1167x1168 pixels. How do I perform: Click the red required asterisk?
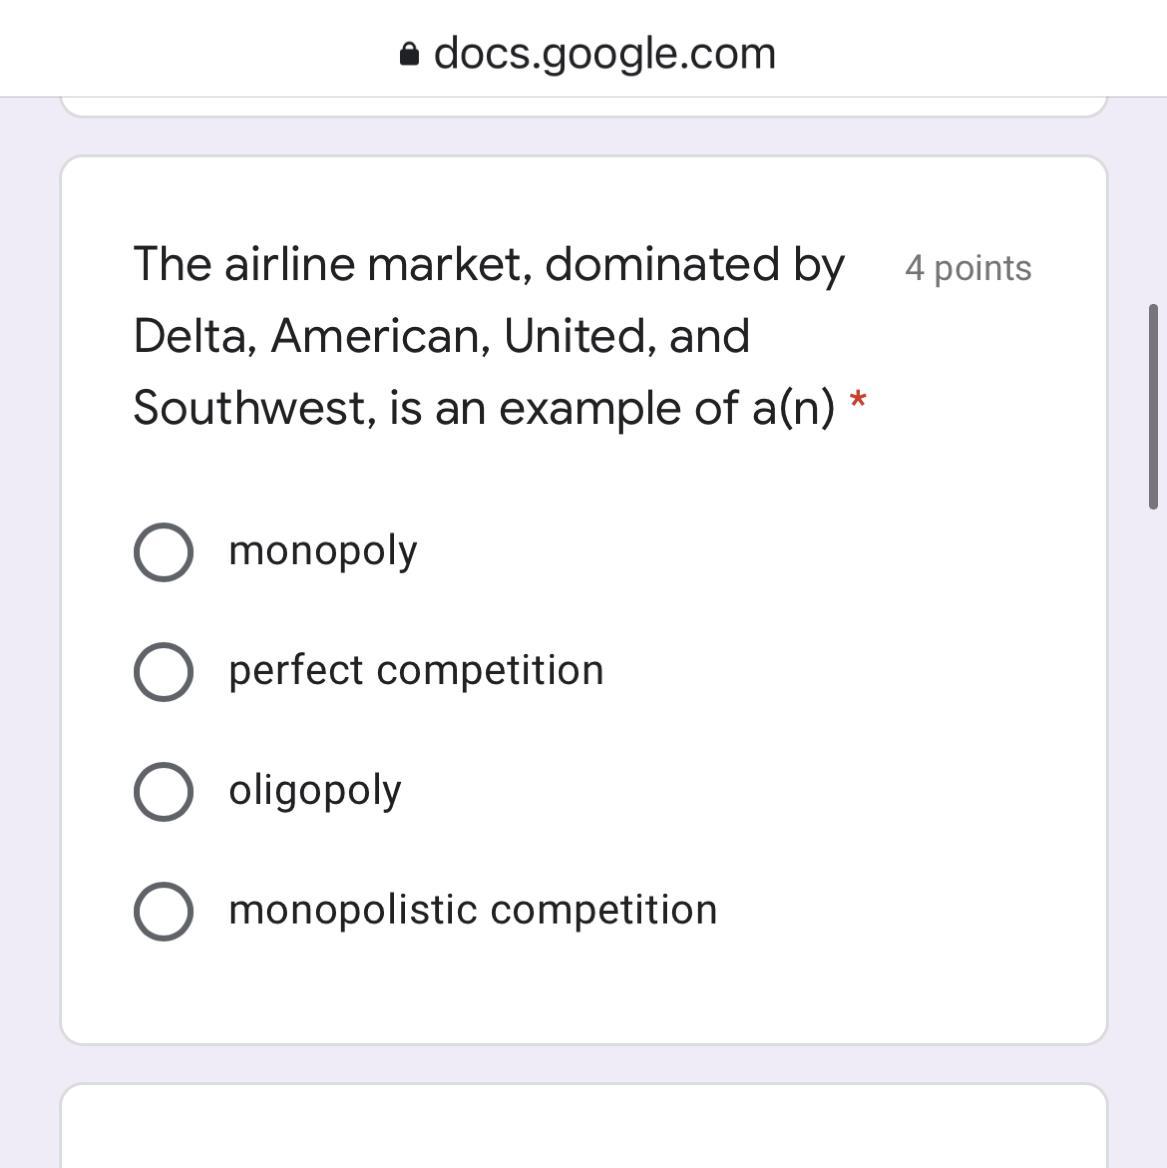click(857, 404)
